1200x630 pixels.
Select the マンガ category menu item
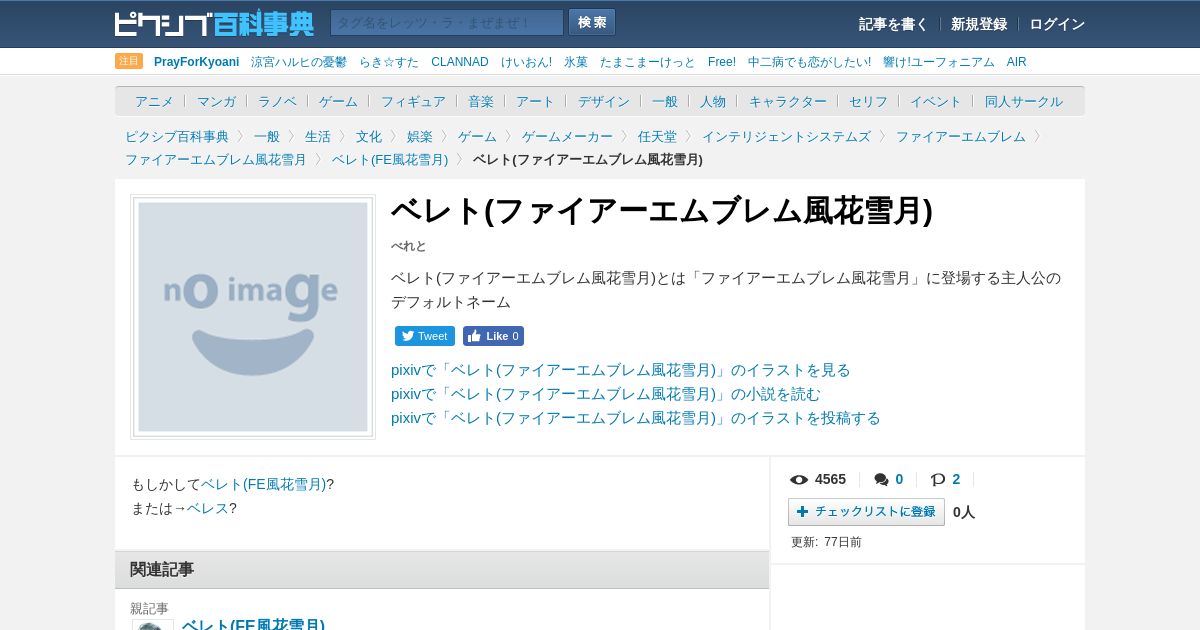216,101
